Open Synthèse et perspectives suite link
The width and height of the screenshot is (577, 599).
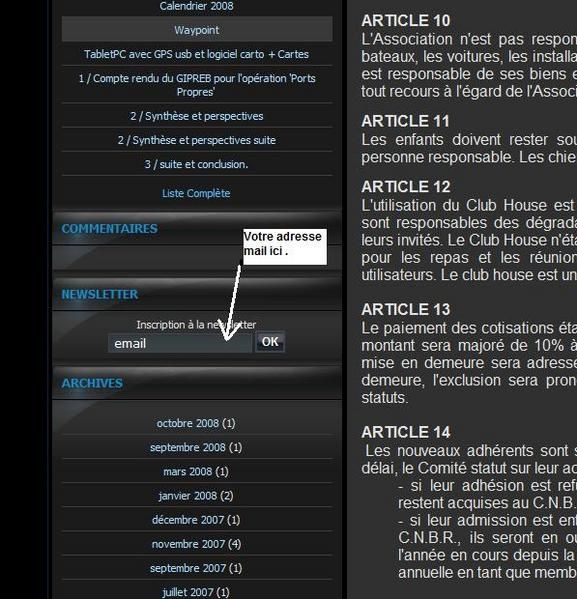tap(196, 140)
